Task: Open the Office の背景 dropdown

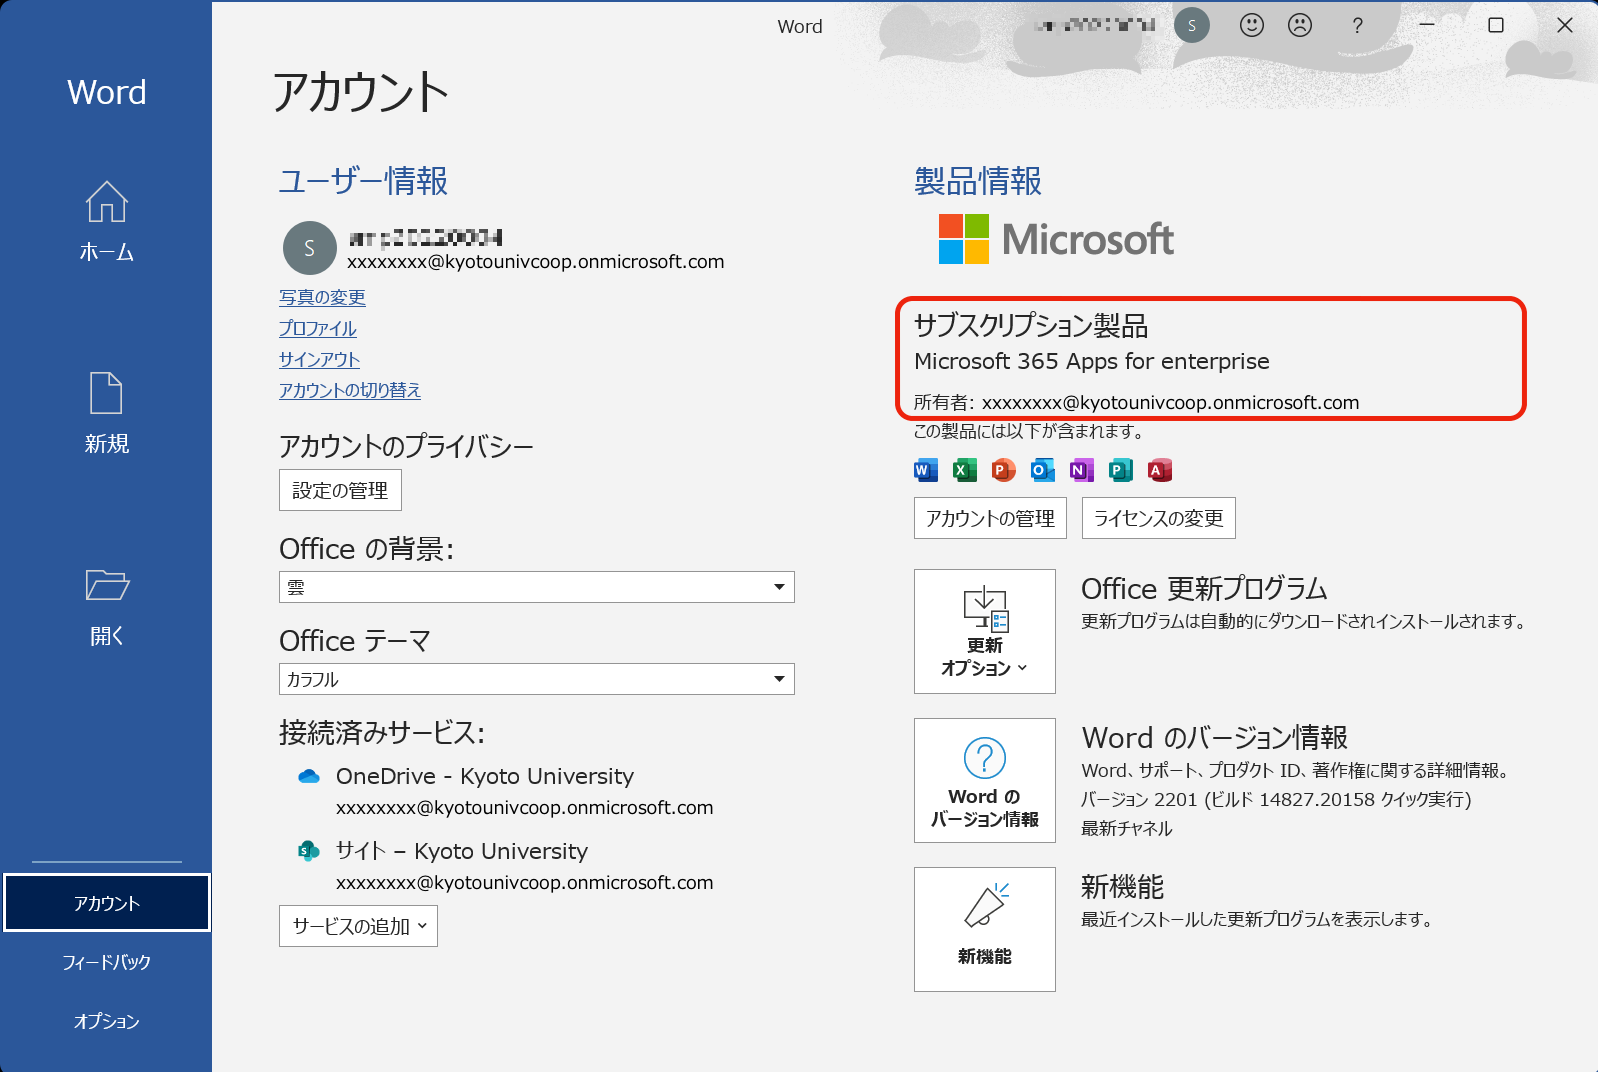Action: coord(536,587)
